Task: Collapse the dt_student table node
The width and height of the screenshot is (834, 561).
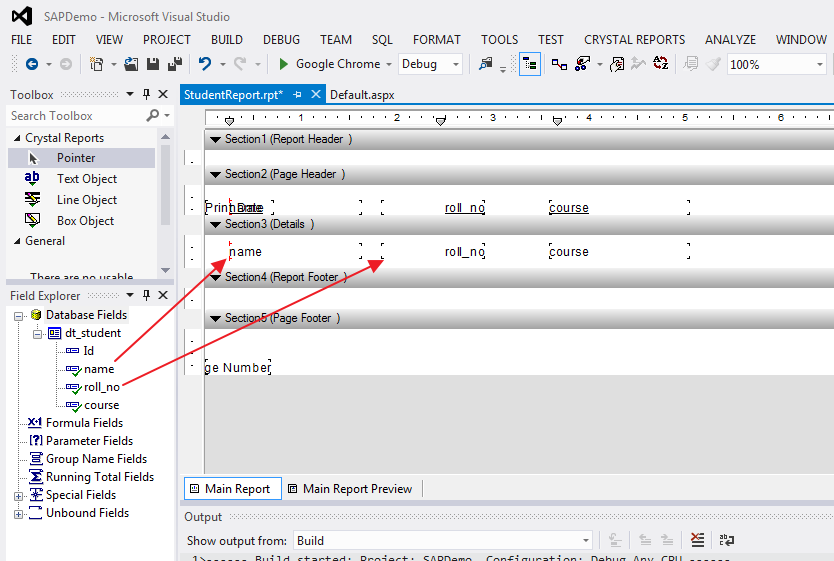Action: coord(37,334)
